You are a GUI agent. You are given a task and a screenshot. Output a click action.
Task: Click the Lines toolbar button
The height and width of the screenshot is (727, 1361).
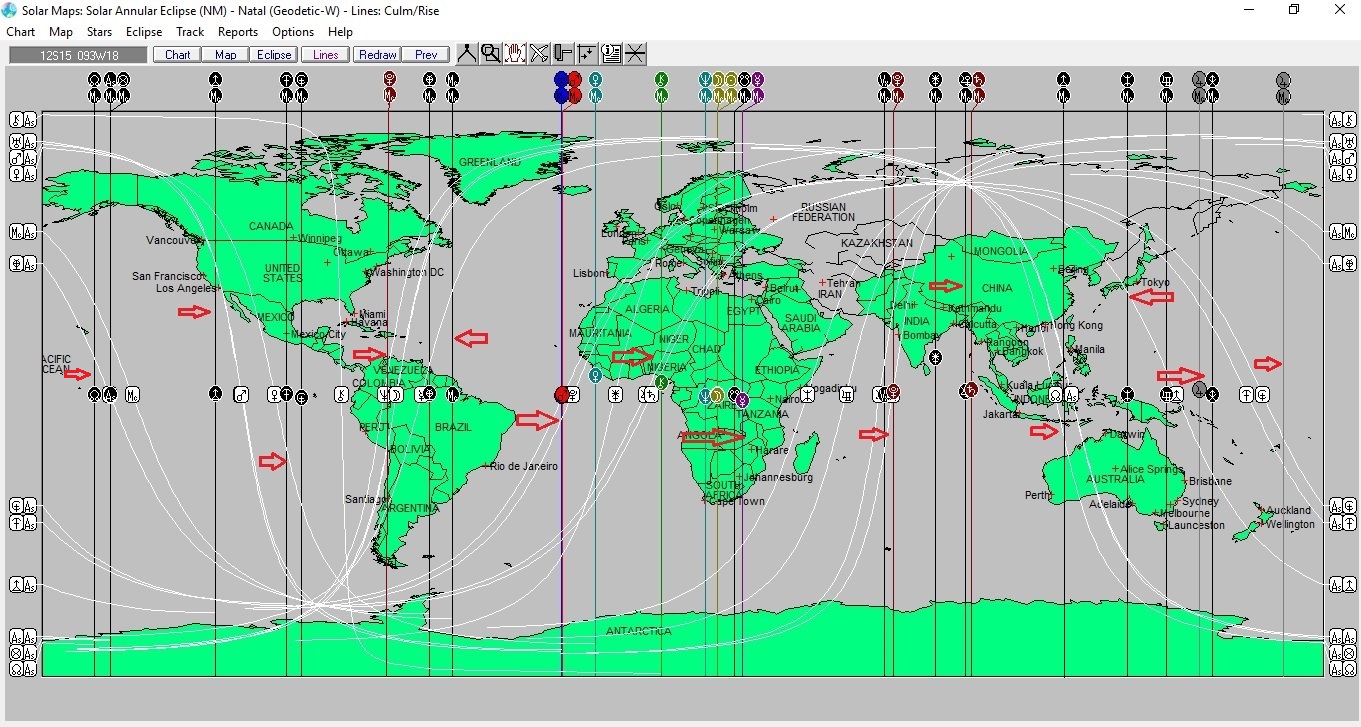(x=325, y=55)
